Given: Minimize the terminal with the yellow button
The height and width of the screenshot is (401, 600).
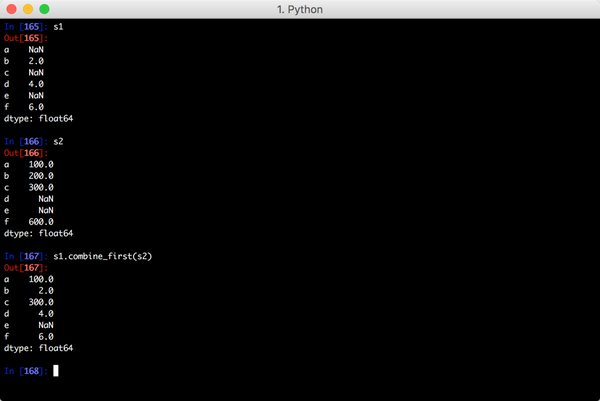Looking at the screenshot, I should (x=28, y=9).
